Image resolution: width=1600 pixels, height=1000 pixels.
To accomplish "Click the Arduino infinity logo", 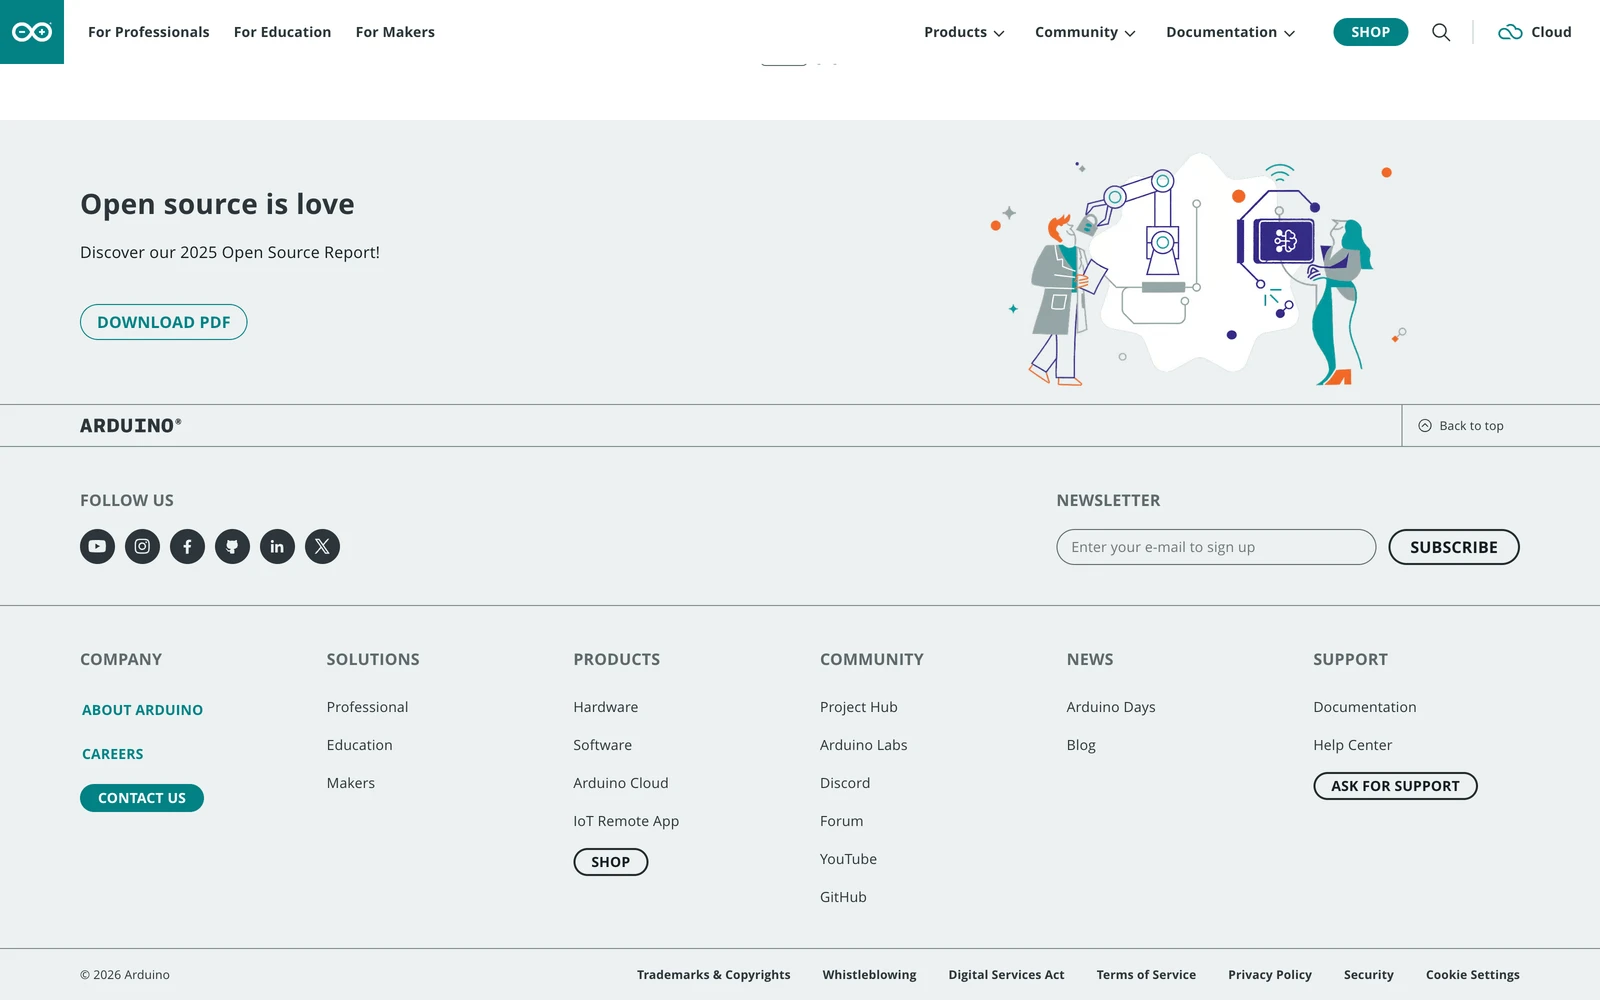I will coord(32,32).
